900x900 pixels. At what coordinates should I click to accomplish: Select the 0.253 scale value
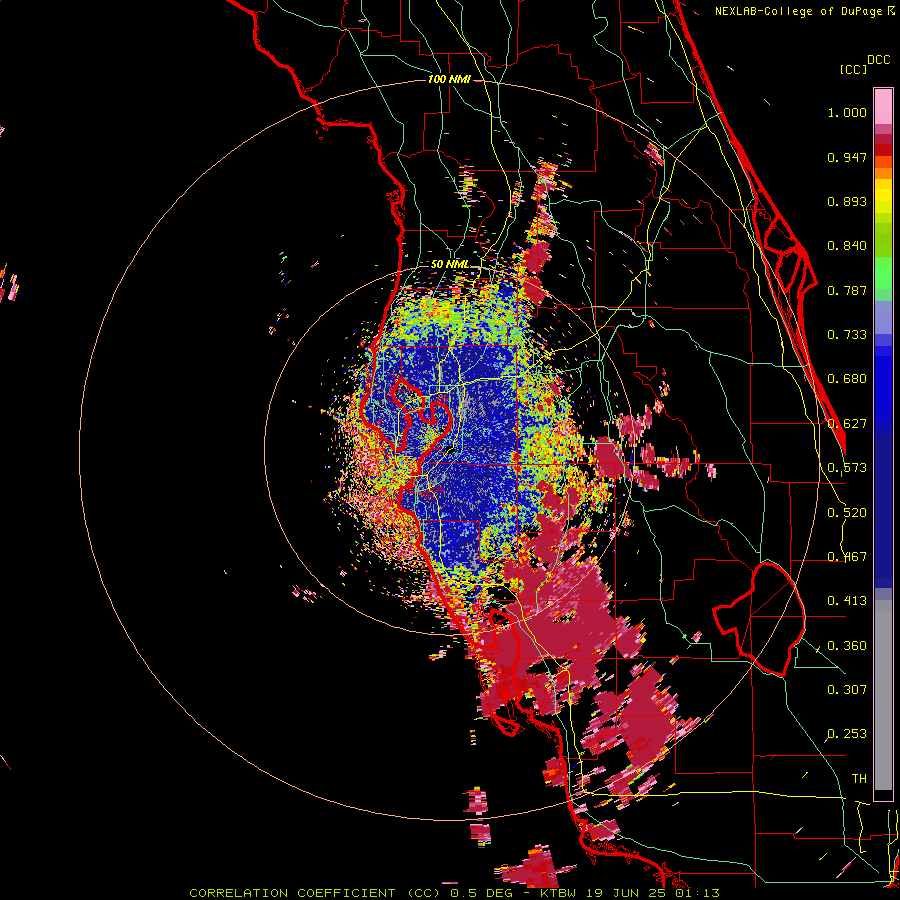click(847, 734)
